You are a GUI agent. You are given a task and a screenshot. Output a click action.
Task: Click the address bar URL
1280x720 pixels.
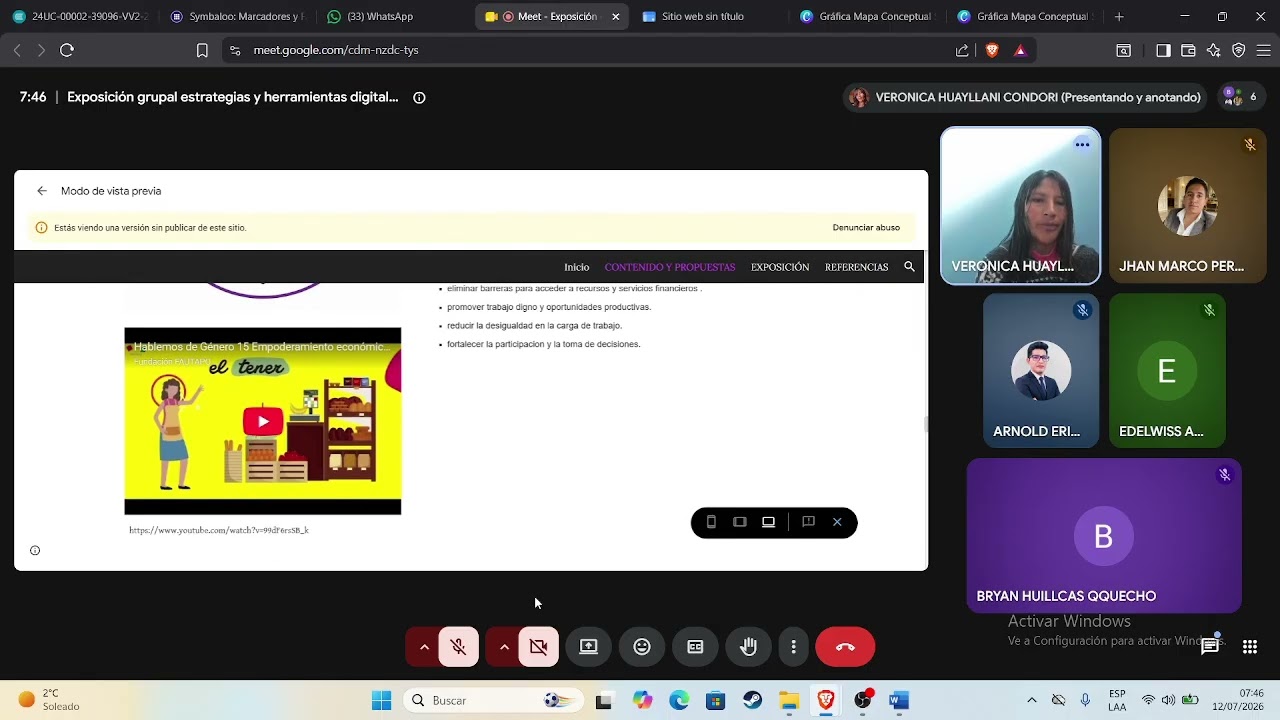[x=336, y=50]
